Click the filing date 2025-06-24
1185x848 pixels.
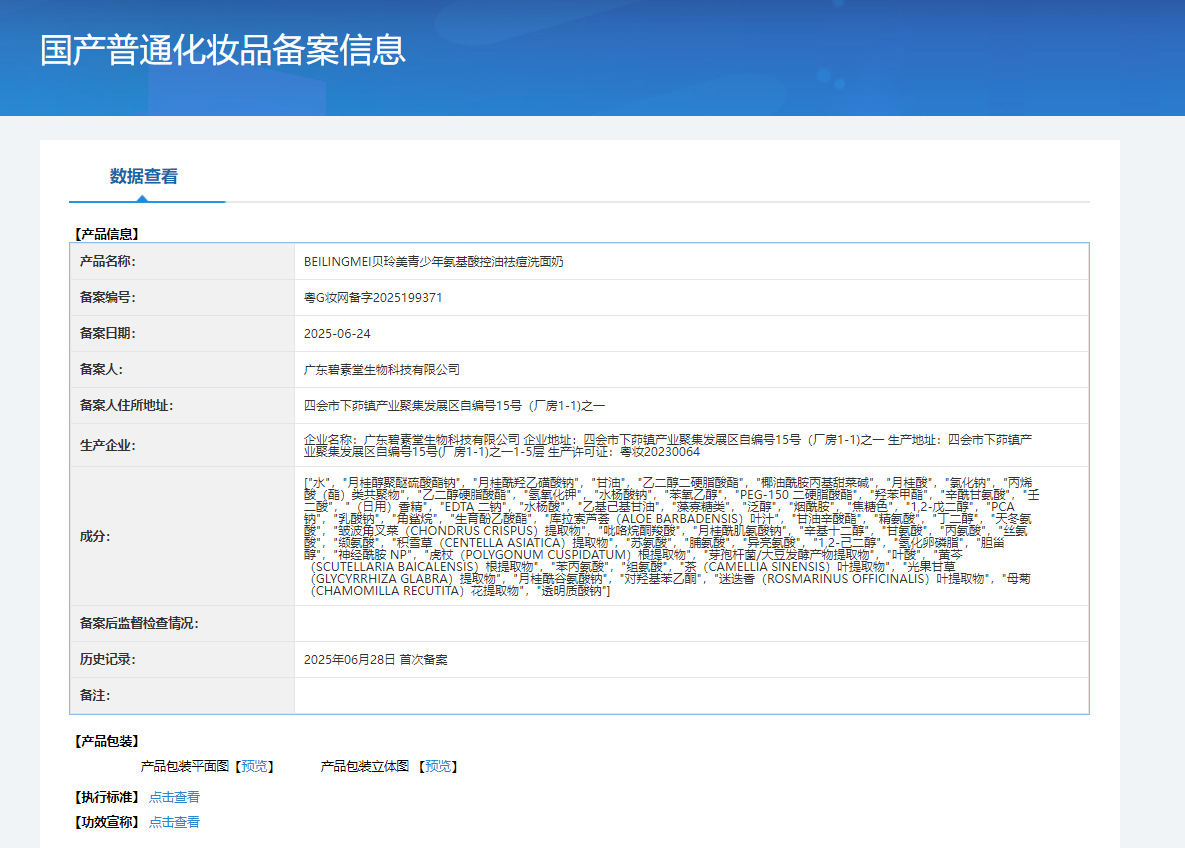[337, 333]
